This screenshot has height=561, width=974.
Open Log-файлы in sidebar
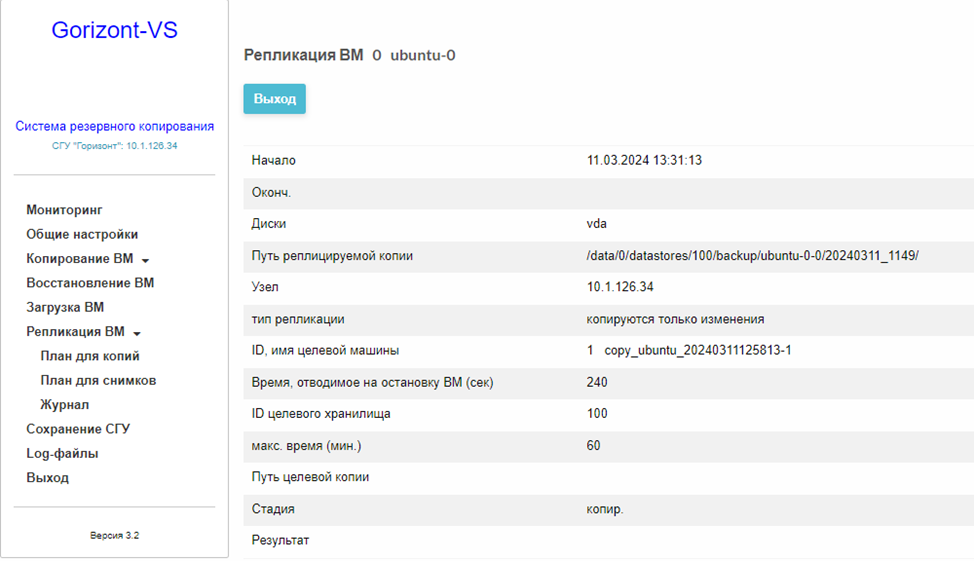tap(62, 454)
